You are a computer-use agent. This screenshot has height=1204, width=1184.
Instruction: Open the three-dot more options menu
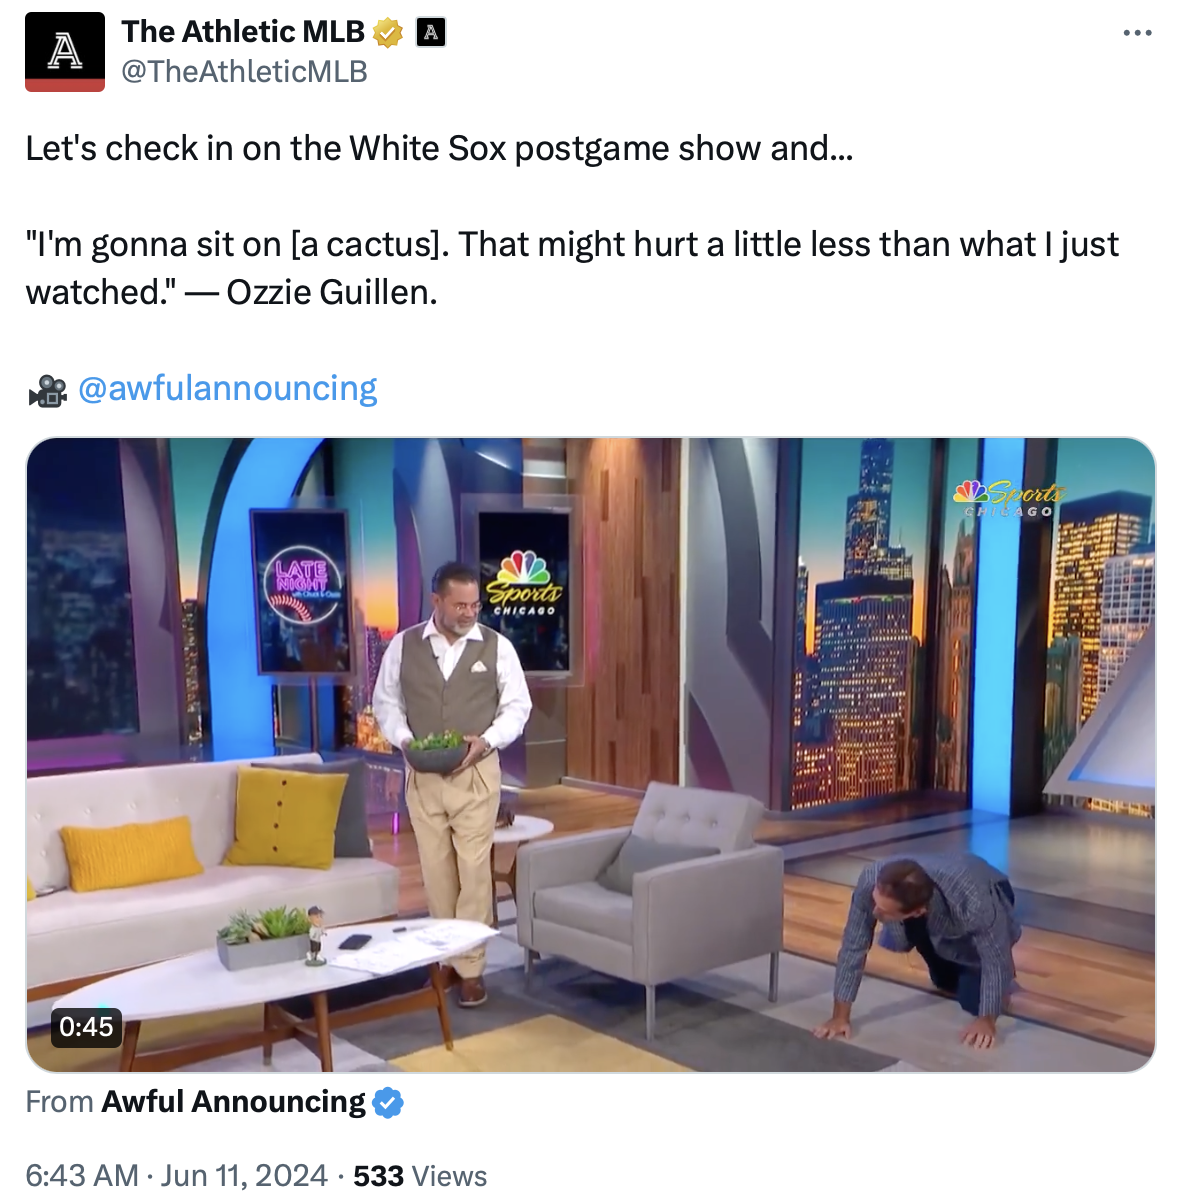[1137, 33]
